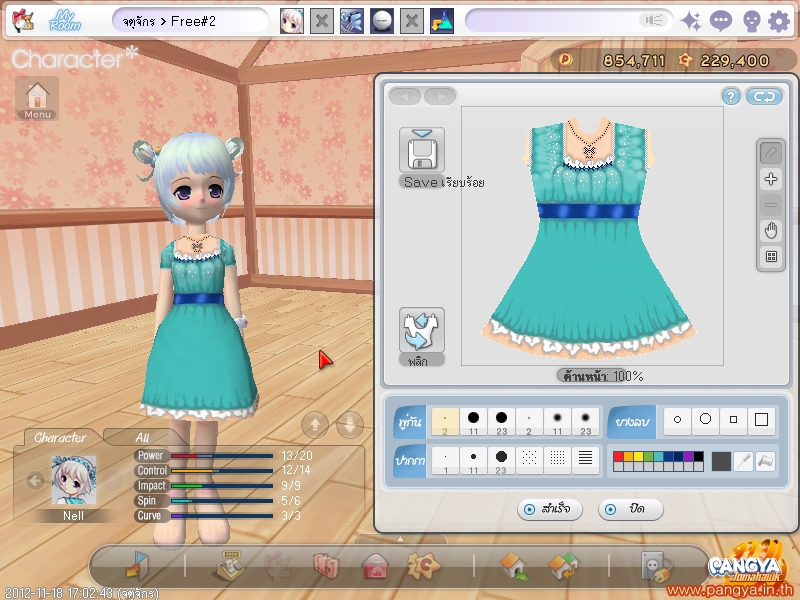
Task: Open the cash register shop icon
Action: click(230, 566)
